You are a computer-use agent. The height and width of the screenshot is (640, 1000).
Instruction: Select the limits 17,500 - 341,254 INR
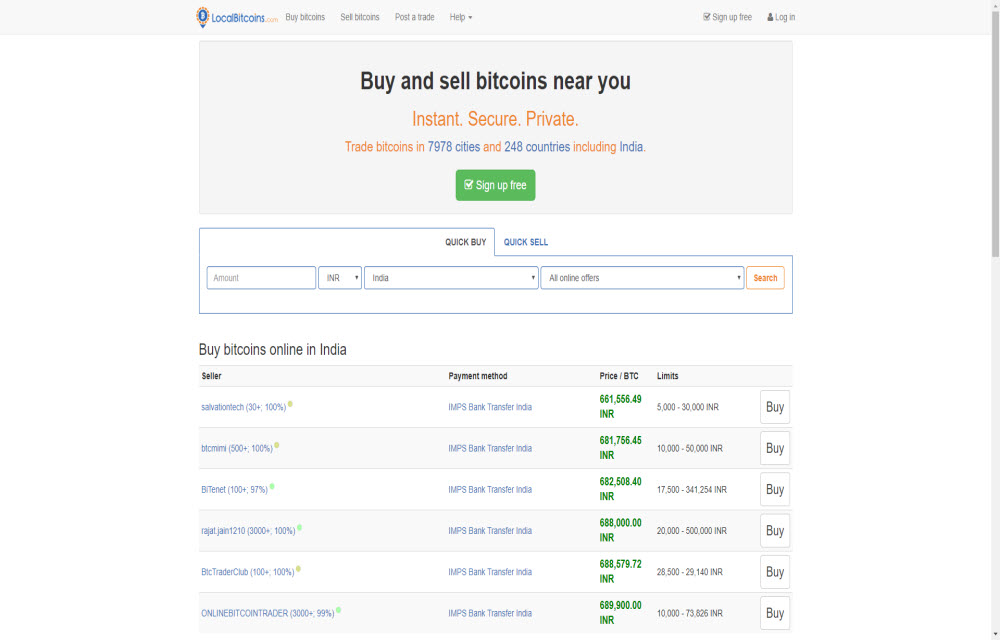[691, 490]
